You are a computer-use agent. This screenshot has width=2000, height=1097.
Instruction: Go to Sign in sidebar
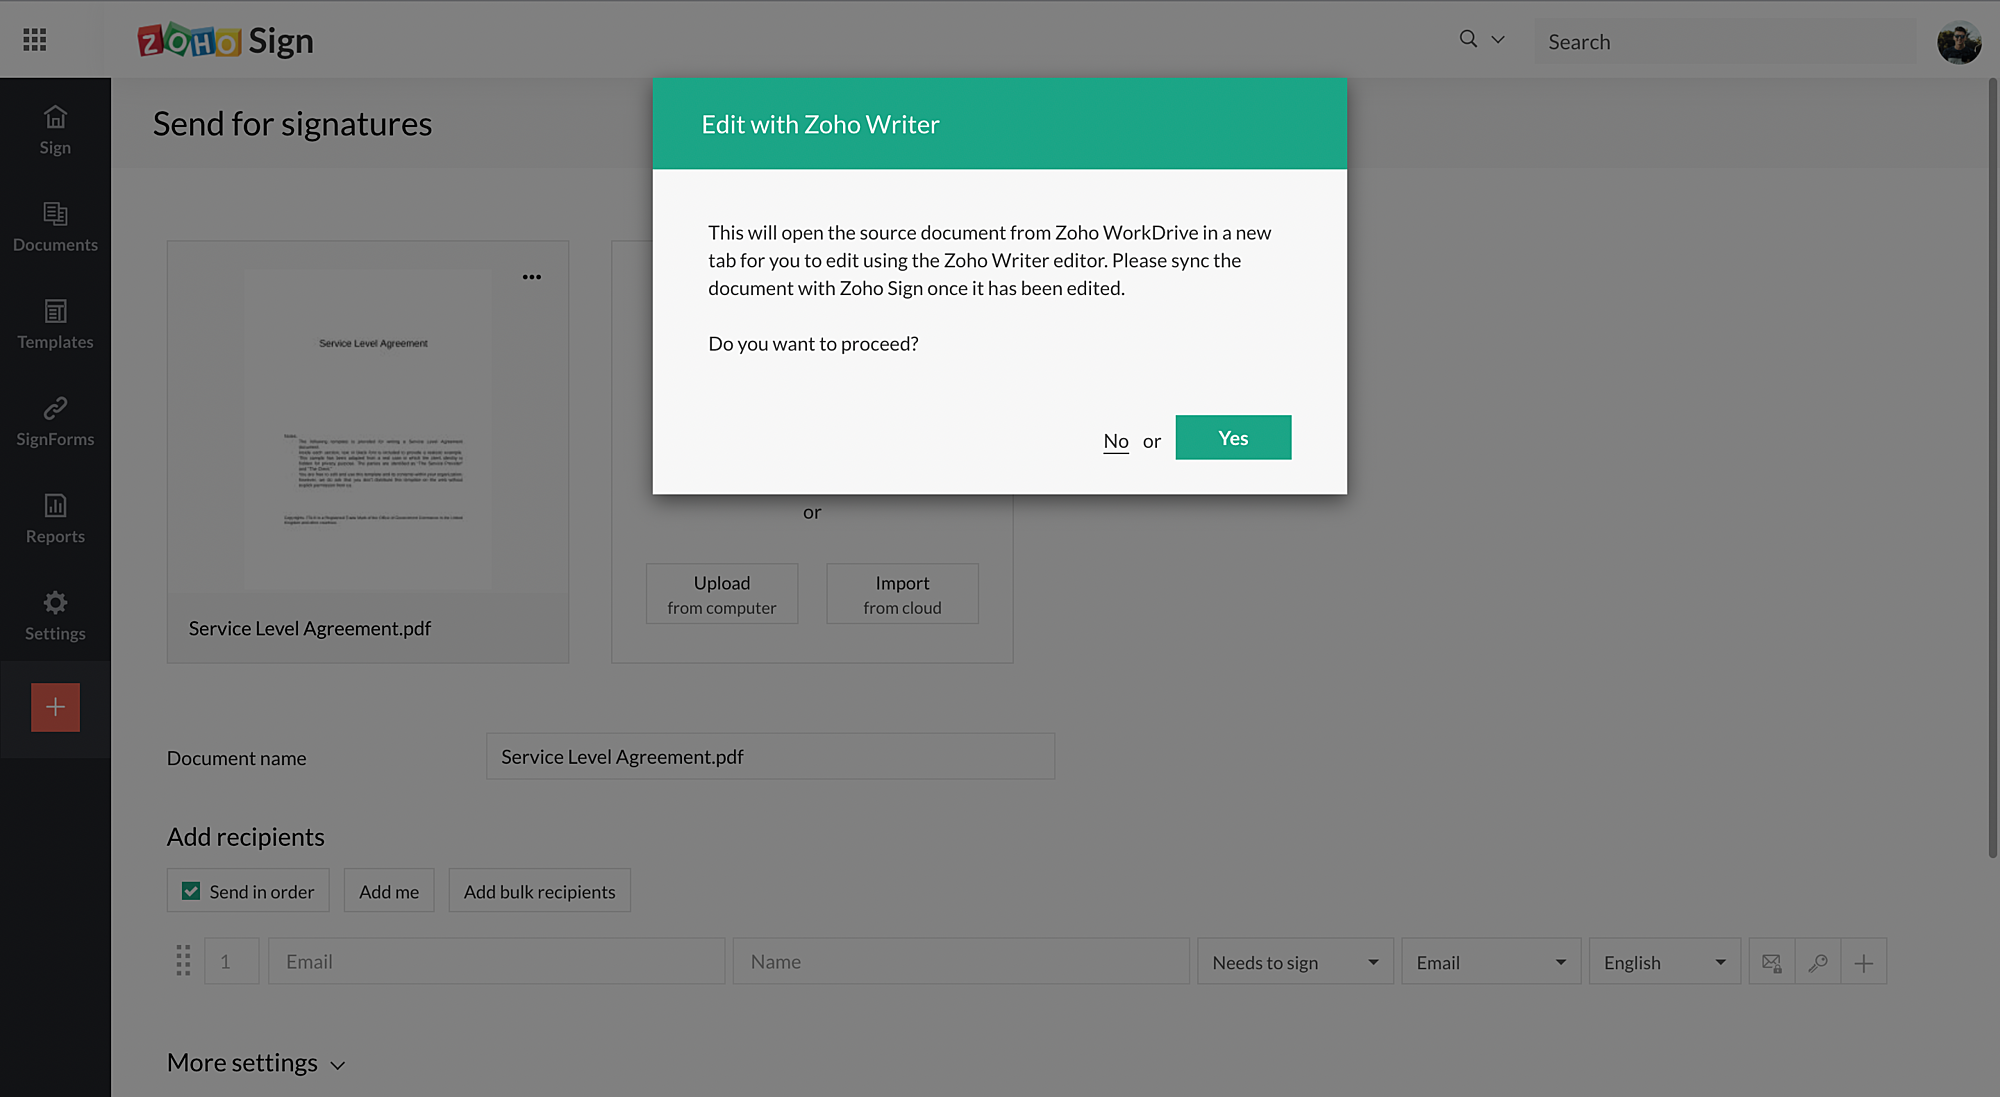pyautogui.click(x=55, y=130)
